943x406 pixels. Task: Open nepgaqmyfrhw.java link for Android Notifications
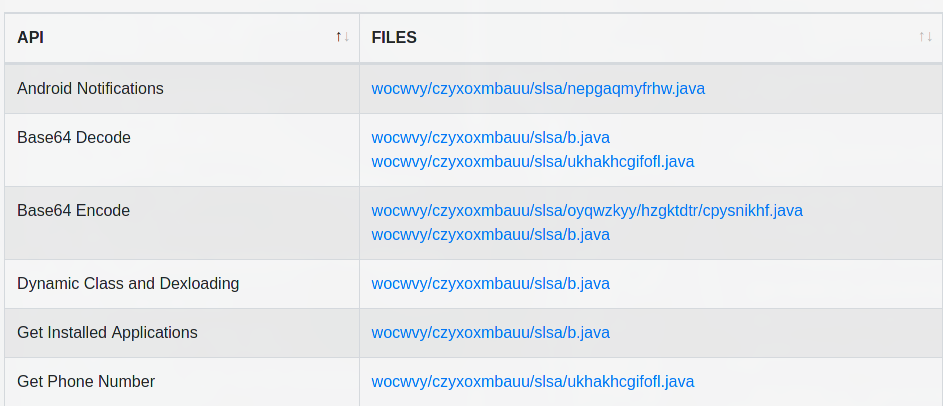point(538,89)
